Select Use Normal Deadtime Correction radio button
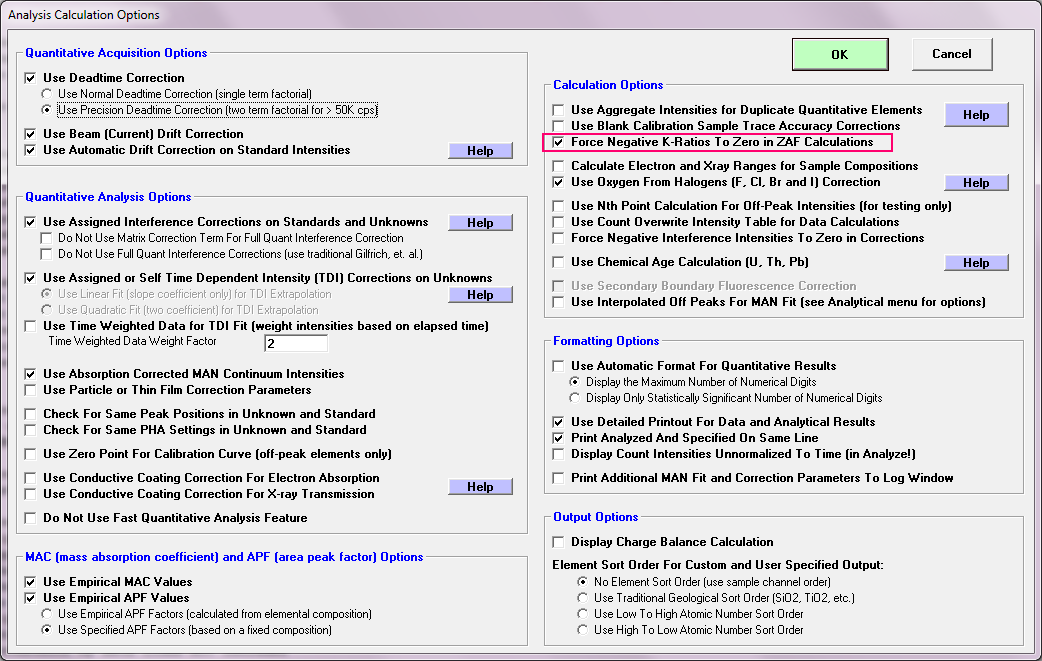Screen dimensions: 1042x661 pos(47,94)
